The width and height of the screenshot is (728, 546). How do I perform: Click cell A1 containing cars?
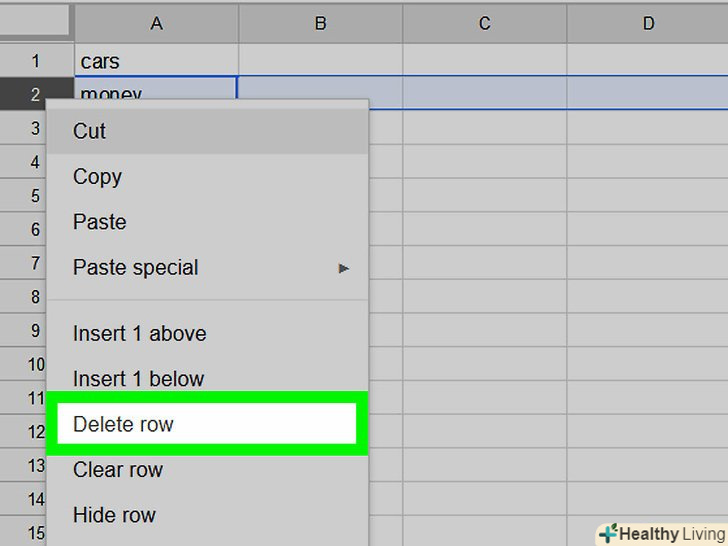156,61
